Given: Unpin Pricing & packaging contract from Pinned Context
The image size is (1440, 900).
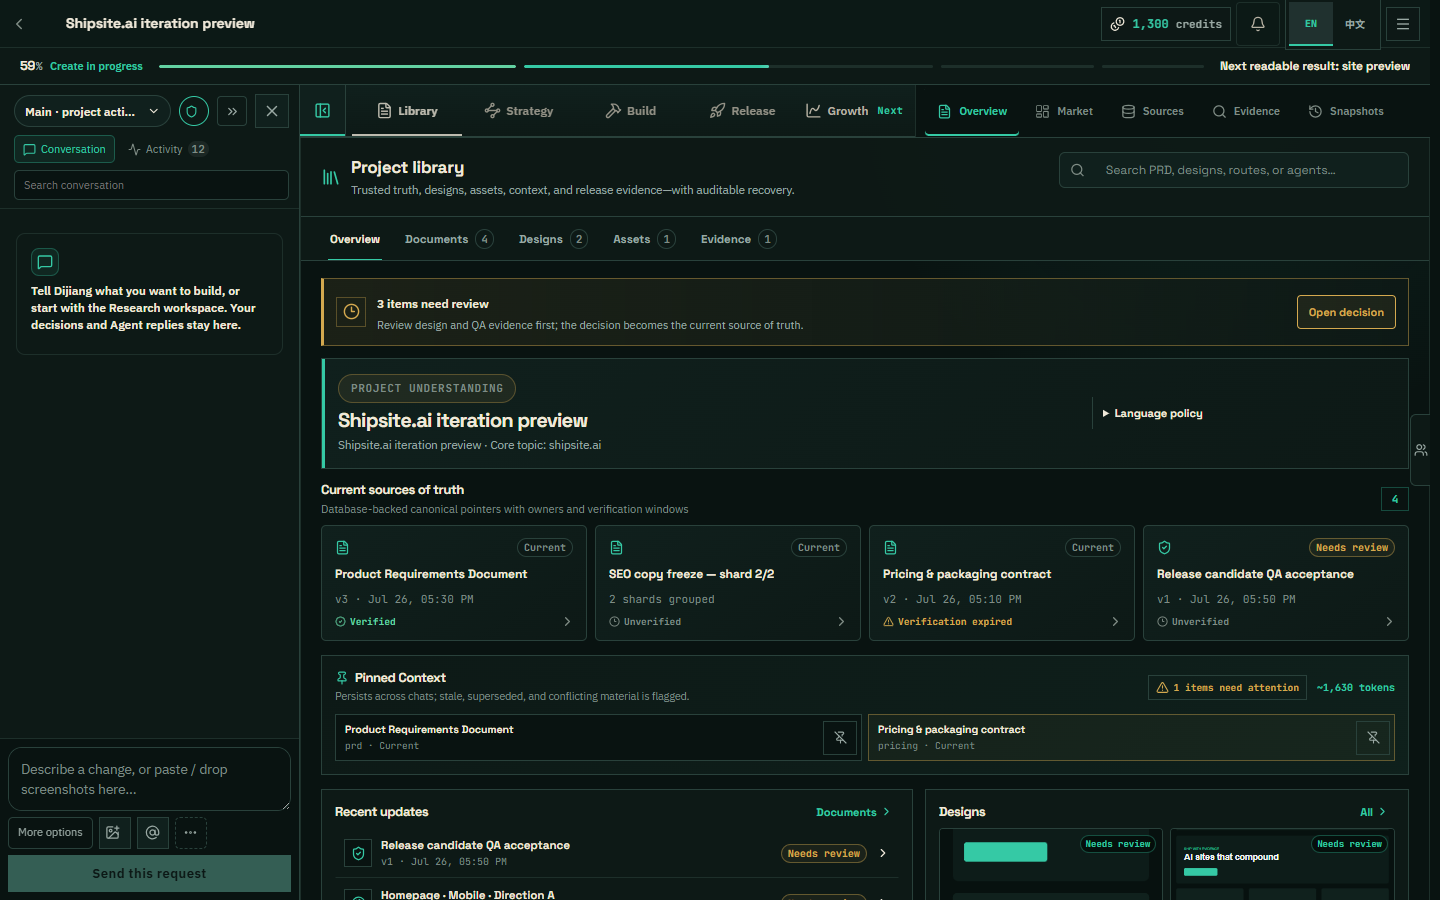Looking at the screenshot, I should [1373, 738].
